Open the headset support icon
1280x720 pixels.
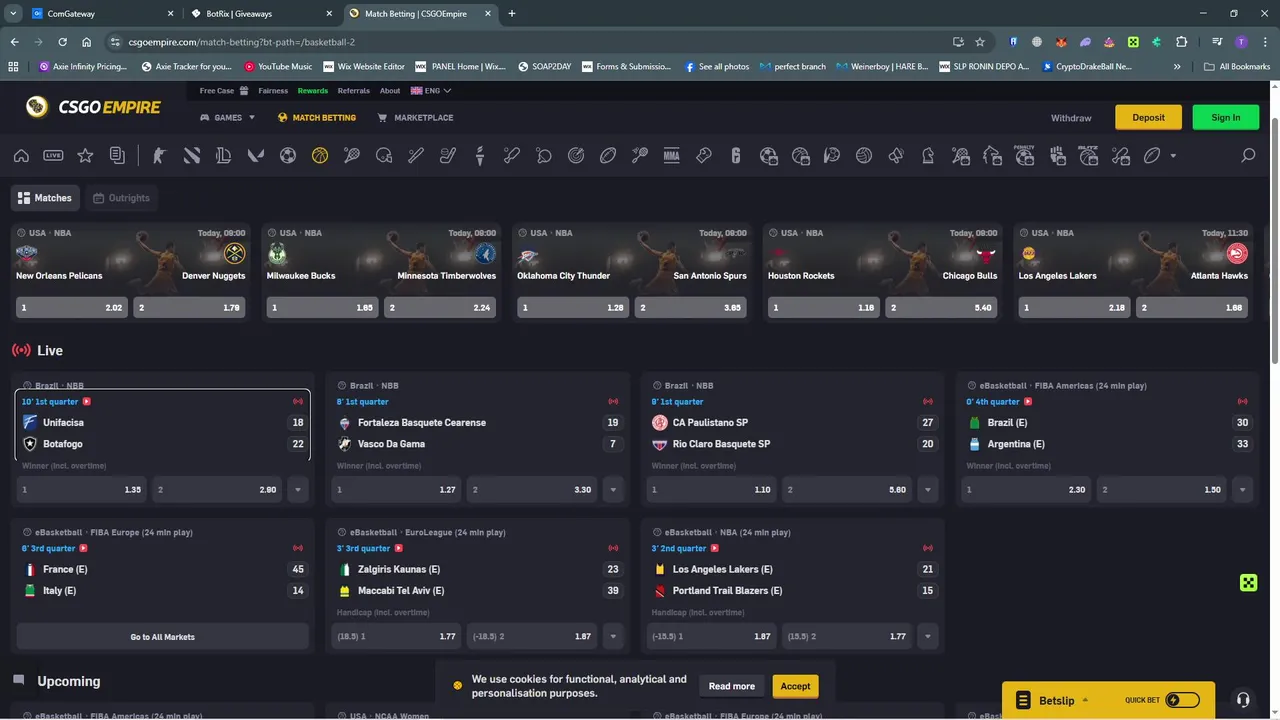(x=1243, y=700)
